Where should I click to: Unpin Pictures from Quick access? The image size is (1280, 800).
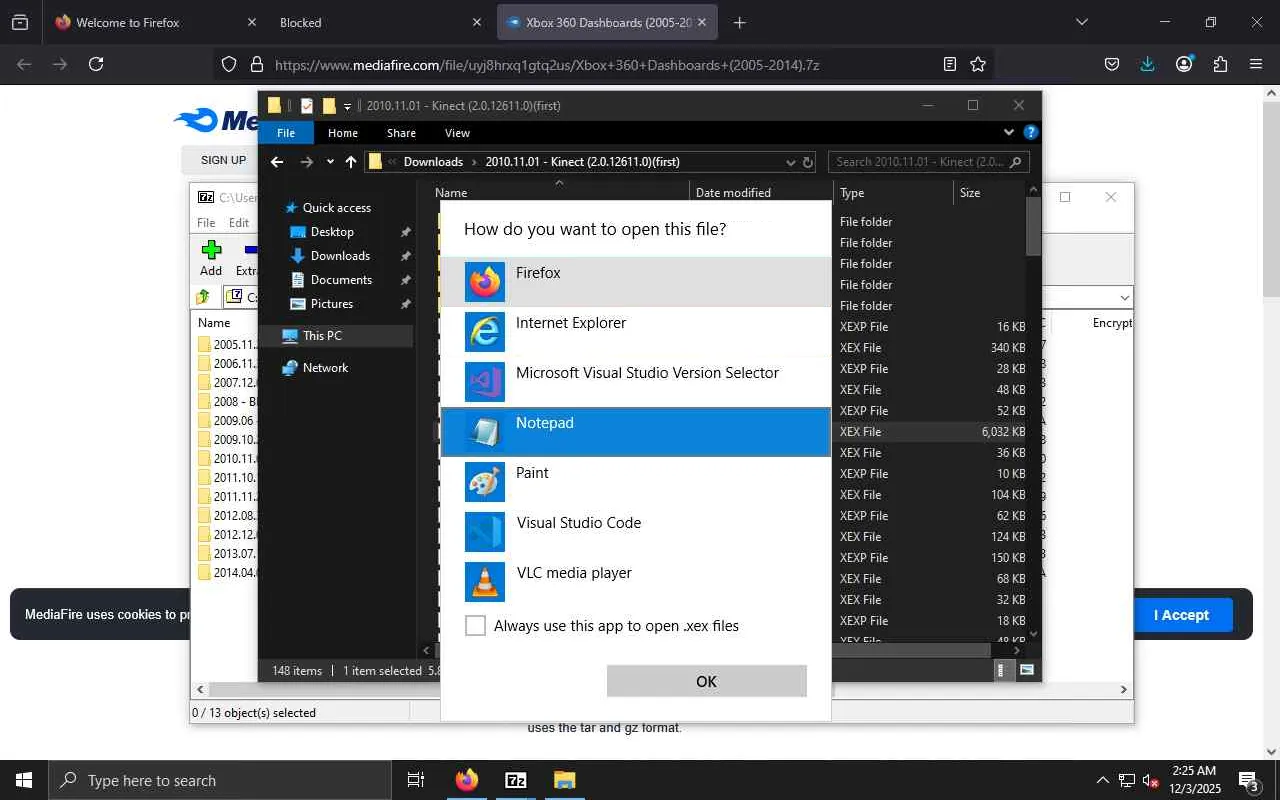point(405,304)
